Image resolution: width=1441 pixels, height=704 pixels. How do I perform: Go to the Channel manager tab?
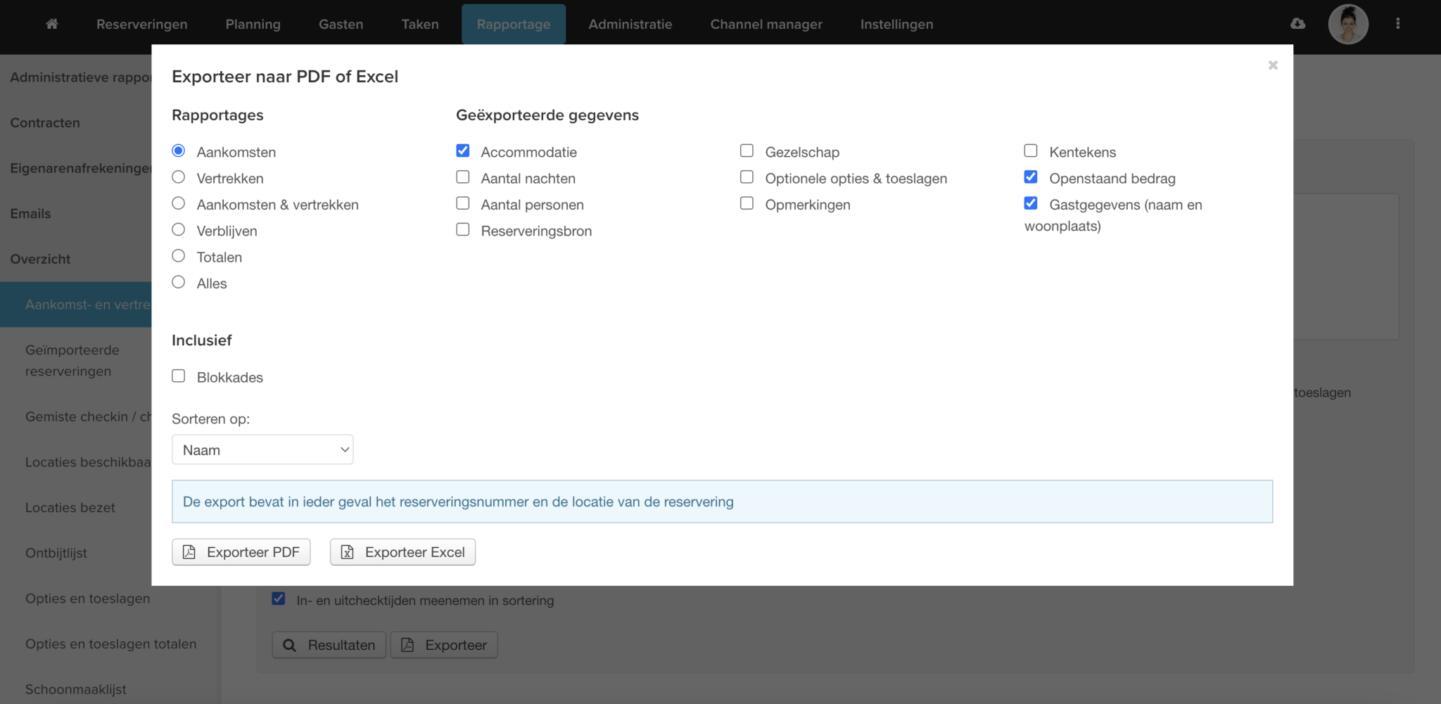[x=766, y=24]
